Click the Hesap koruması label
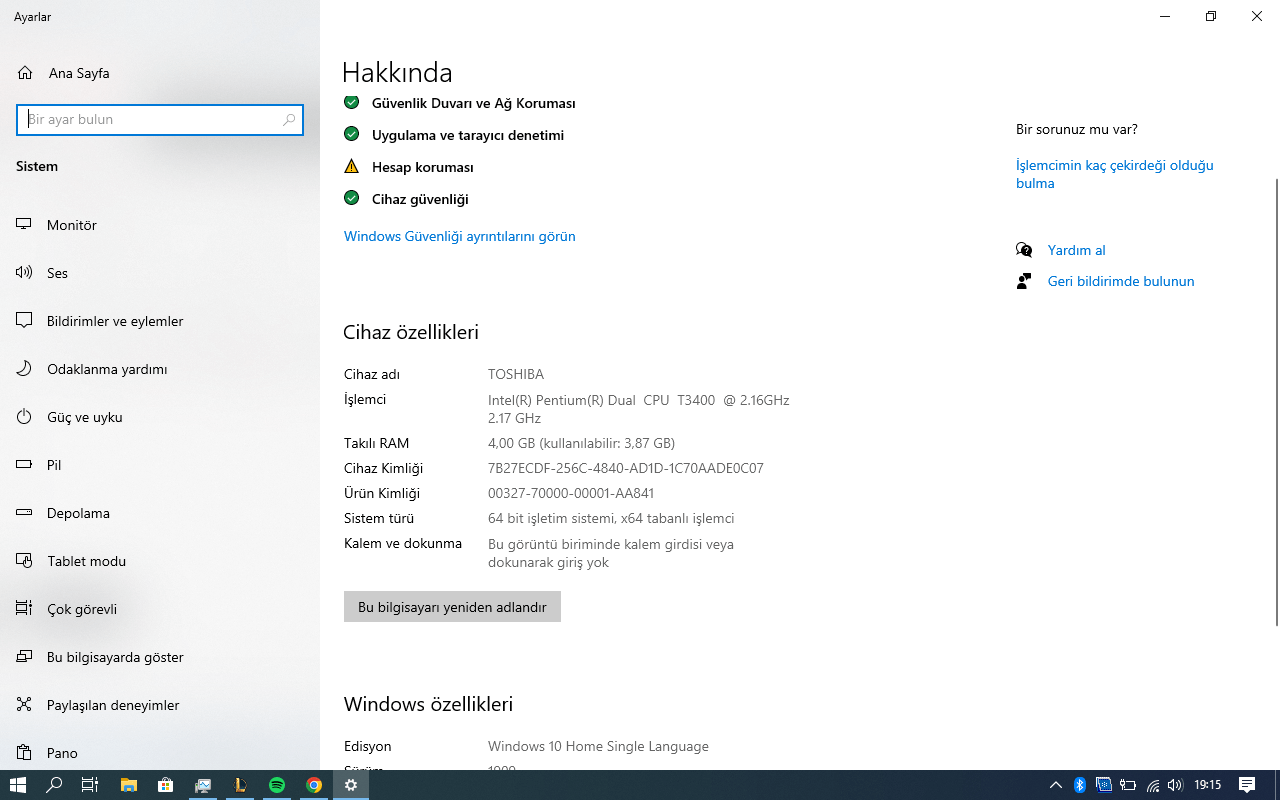Viewport: 1280px width, 800px height. click(x=423, y=167)
